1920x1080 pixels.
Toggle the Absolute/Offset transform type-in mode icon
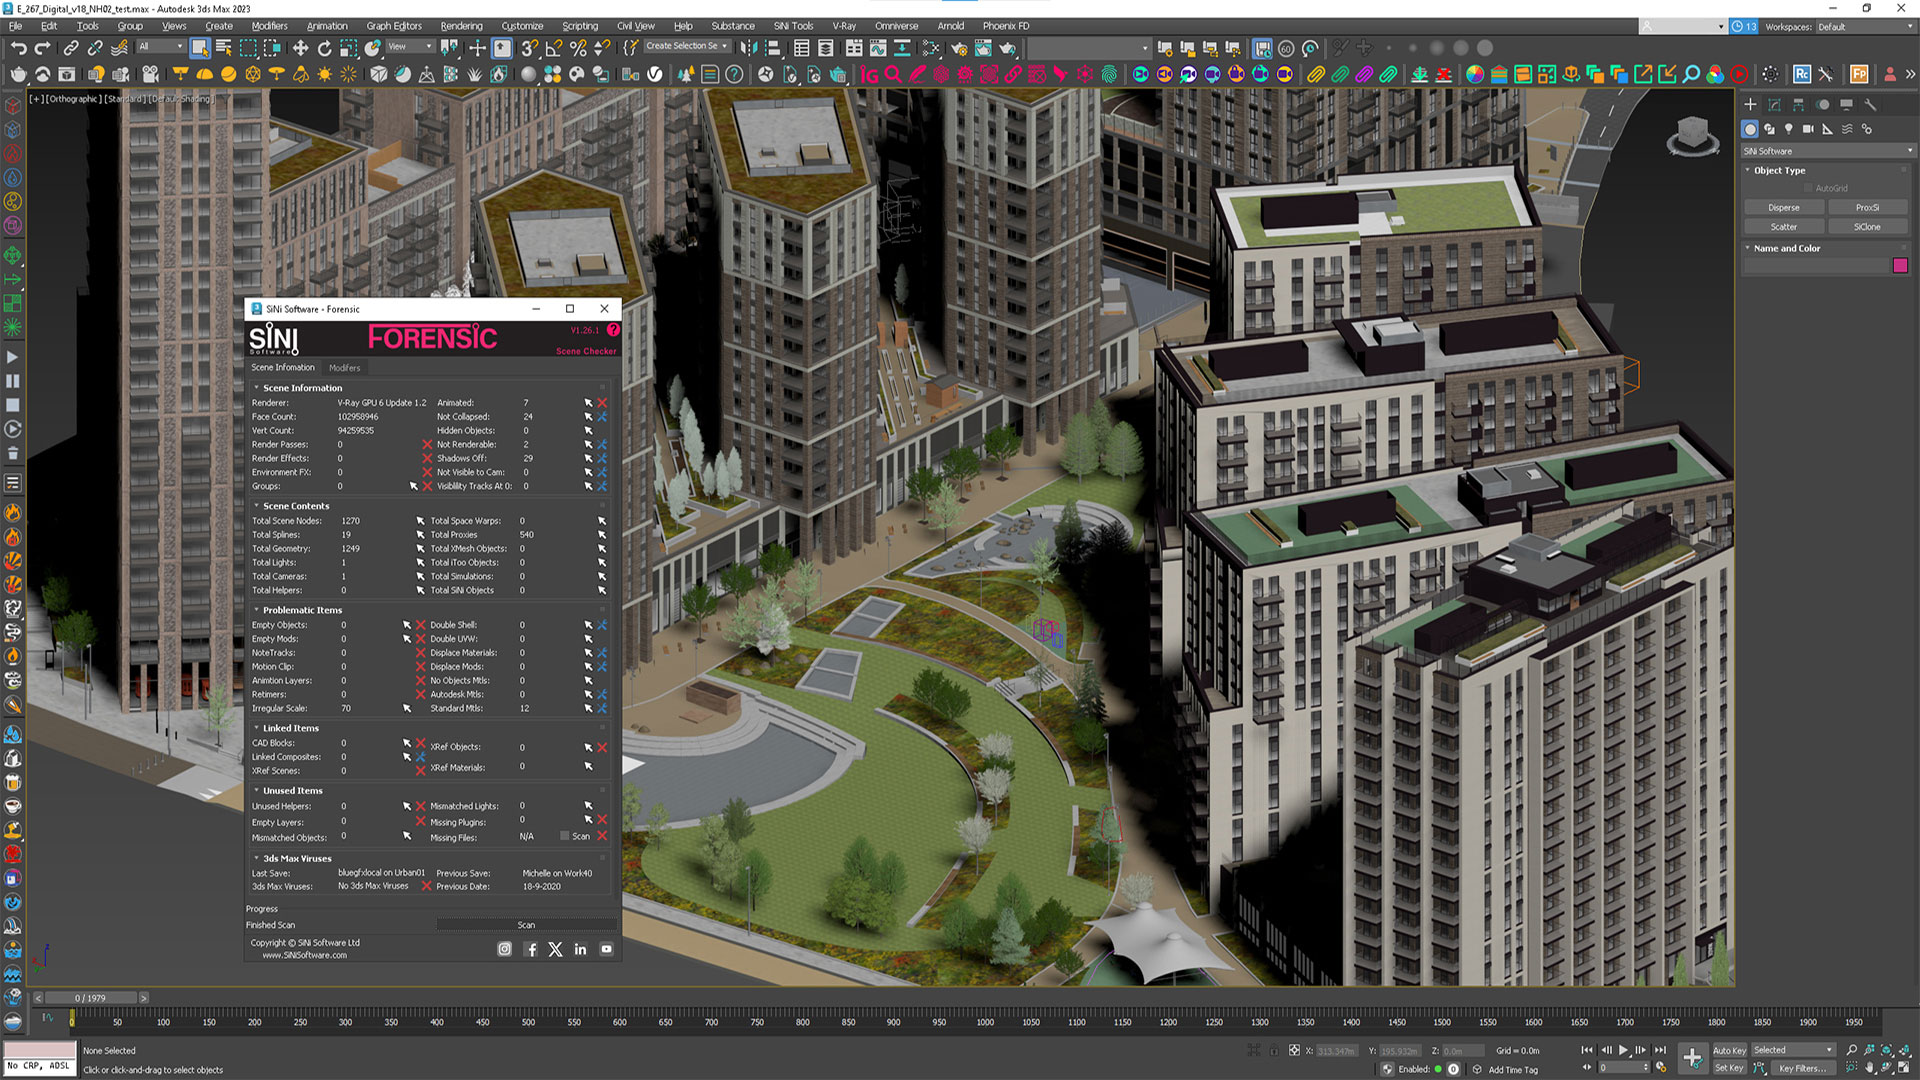tap(1294, 1050)
